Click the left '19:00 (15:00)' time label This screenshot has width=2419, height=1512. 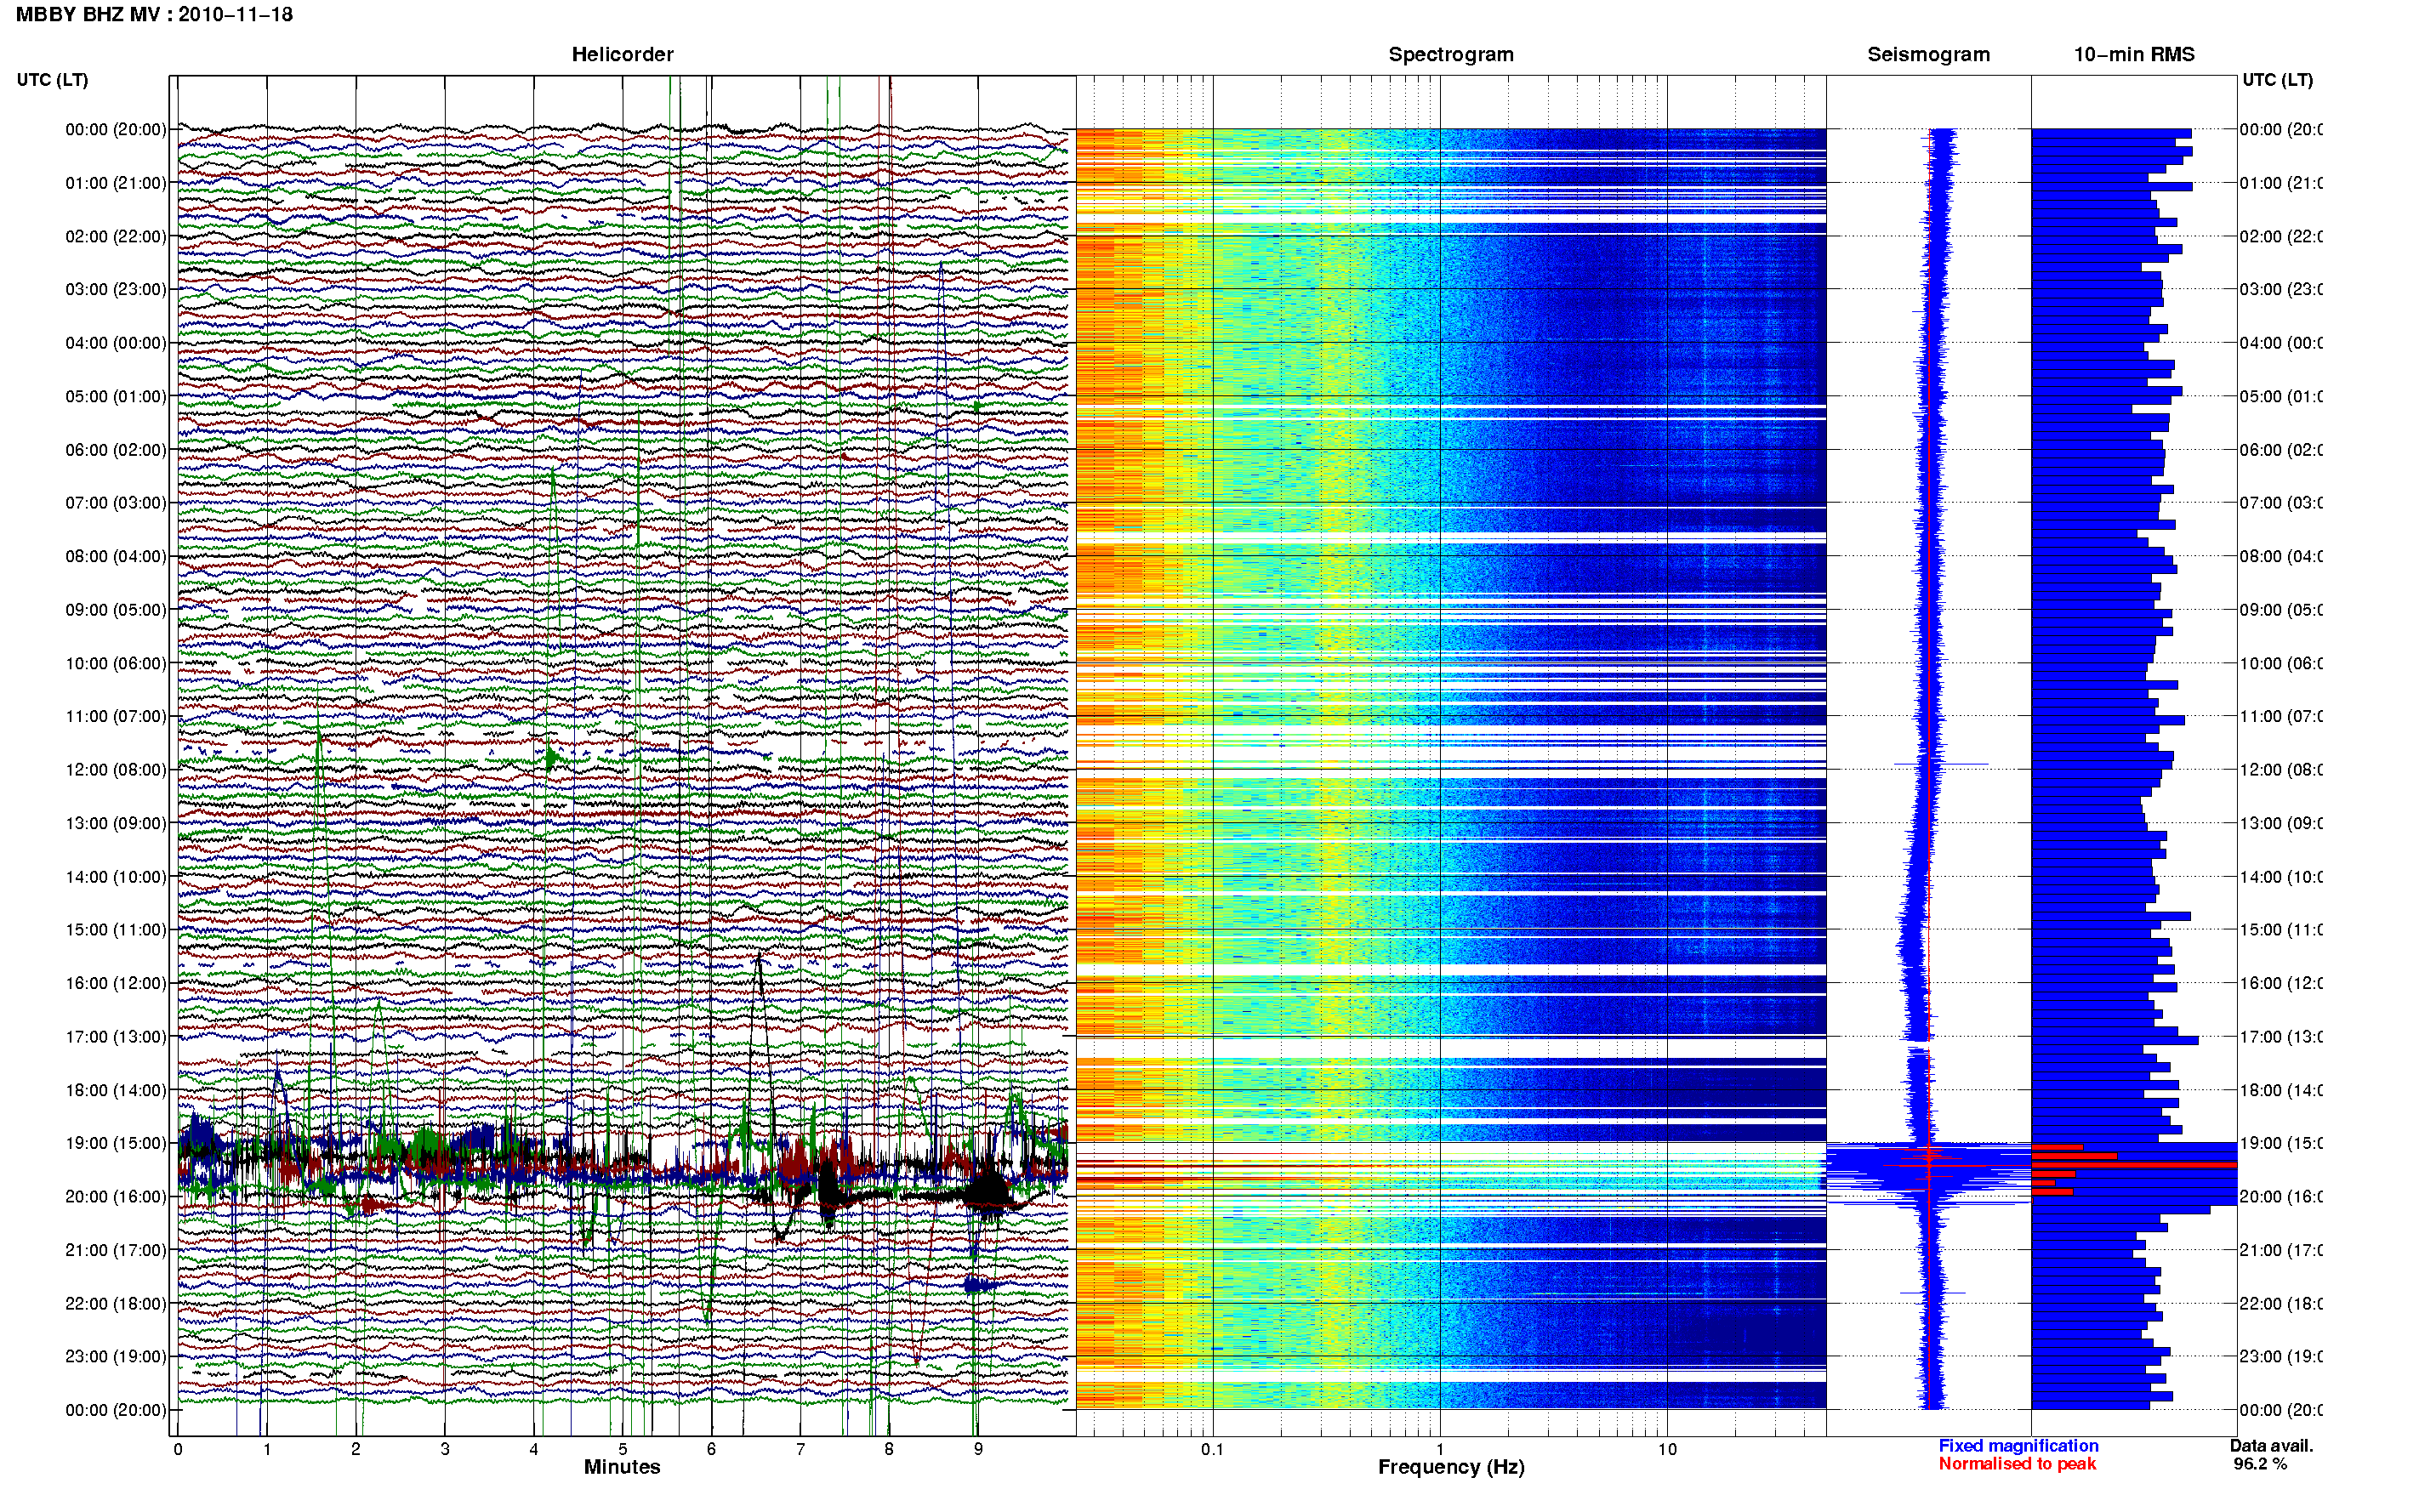(116, 1144)
